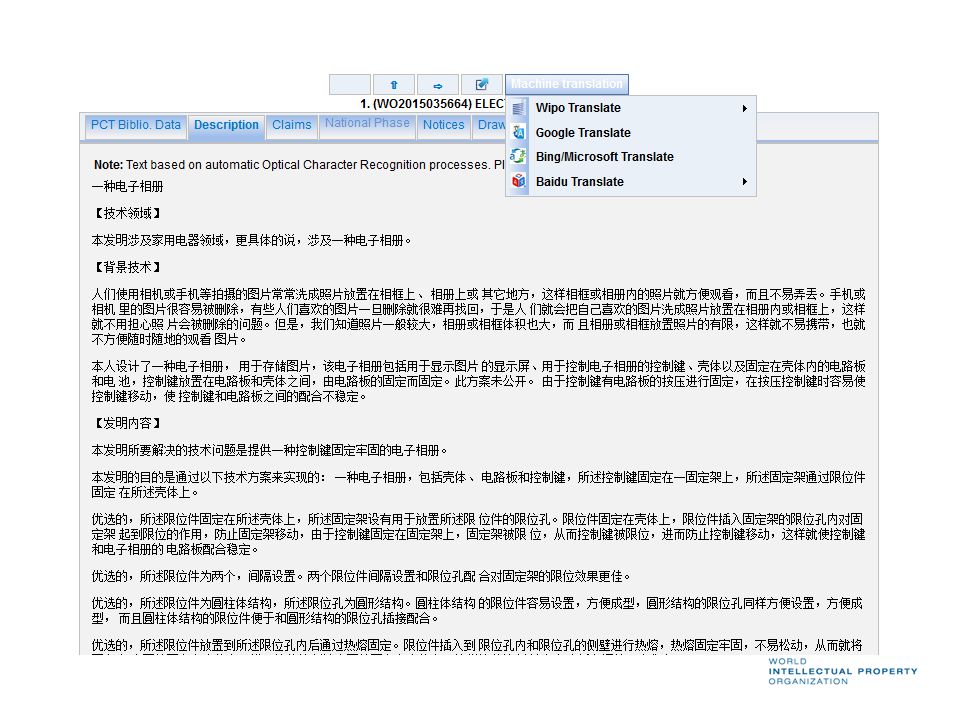This screenshot has height=720, width=960.
Task: Select the Description tab
Action: click(x=227, y=126)
